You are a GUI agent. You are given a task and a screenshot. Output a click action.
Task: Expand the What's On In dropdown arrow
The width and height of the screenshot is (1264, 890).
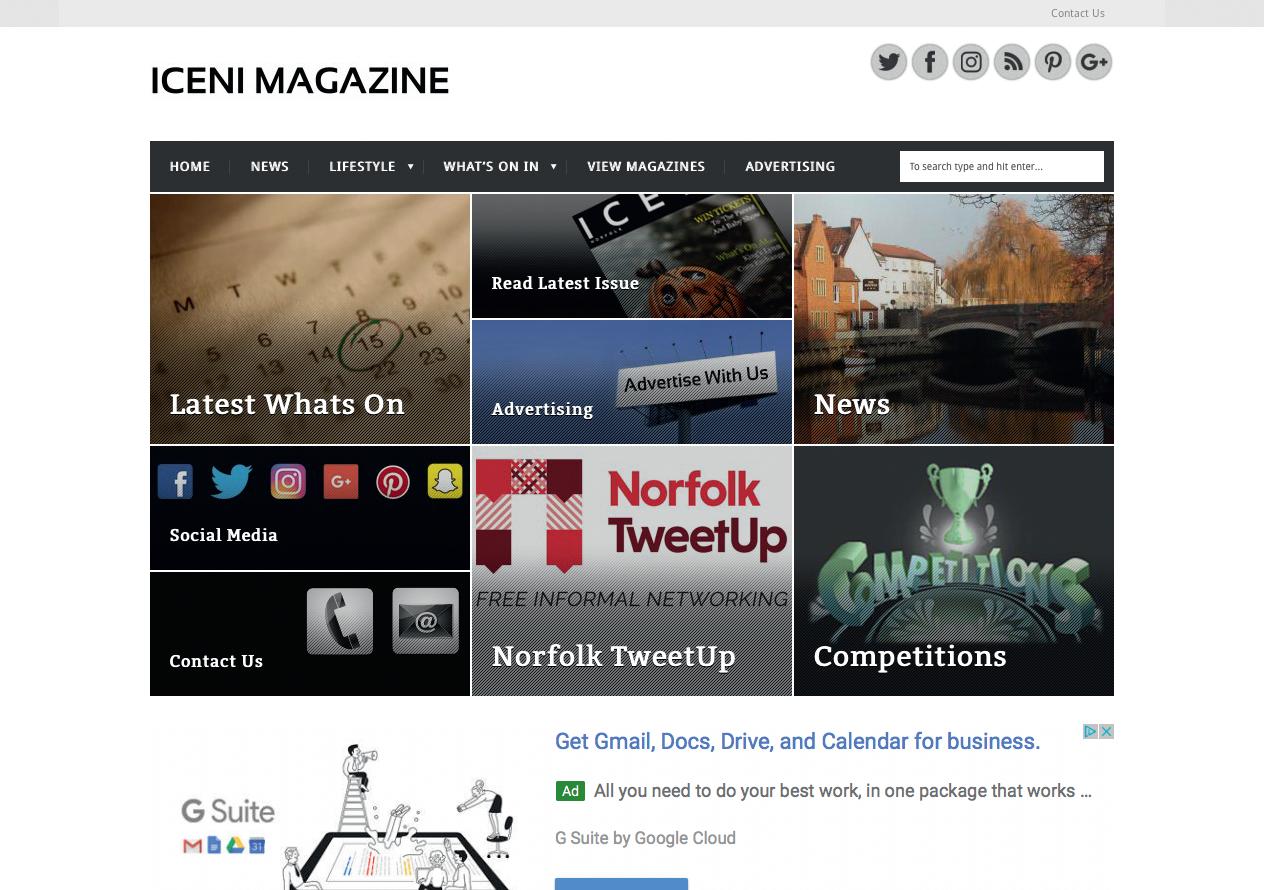coord(553,167)
